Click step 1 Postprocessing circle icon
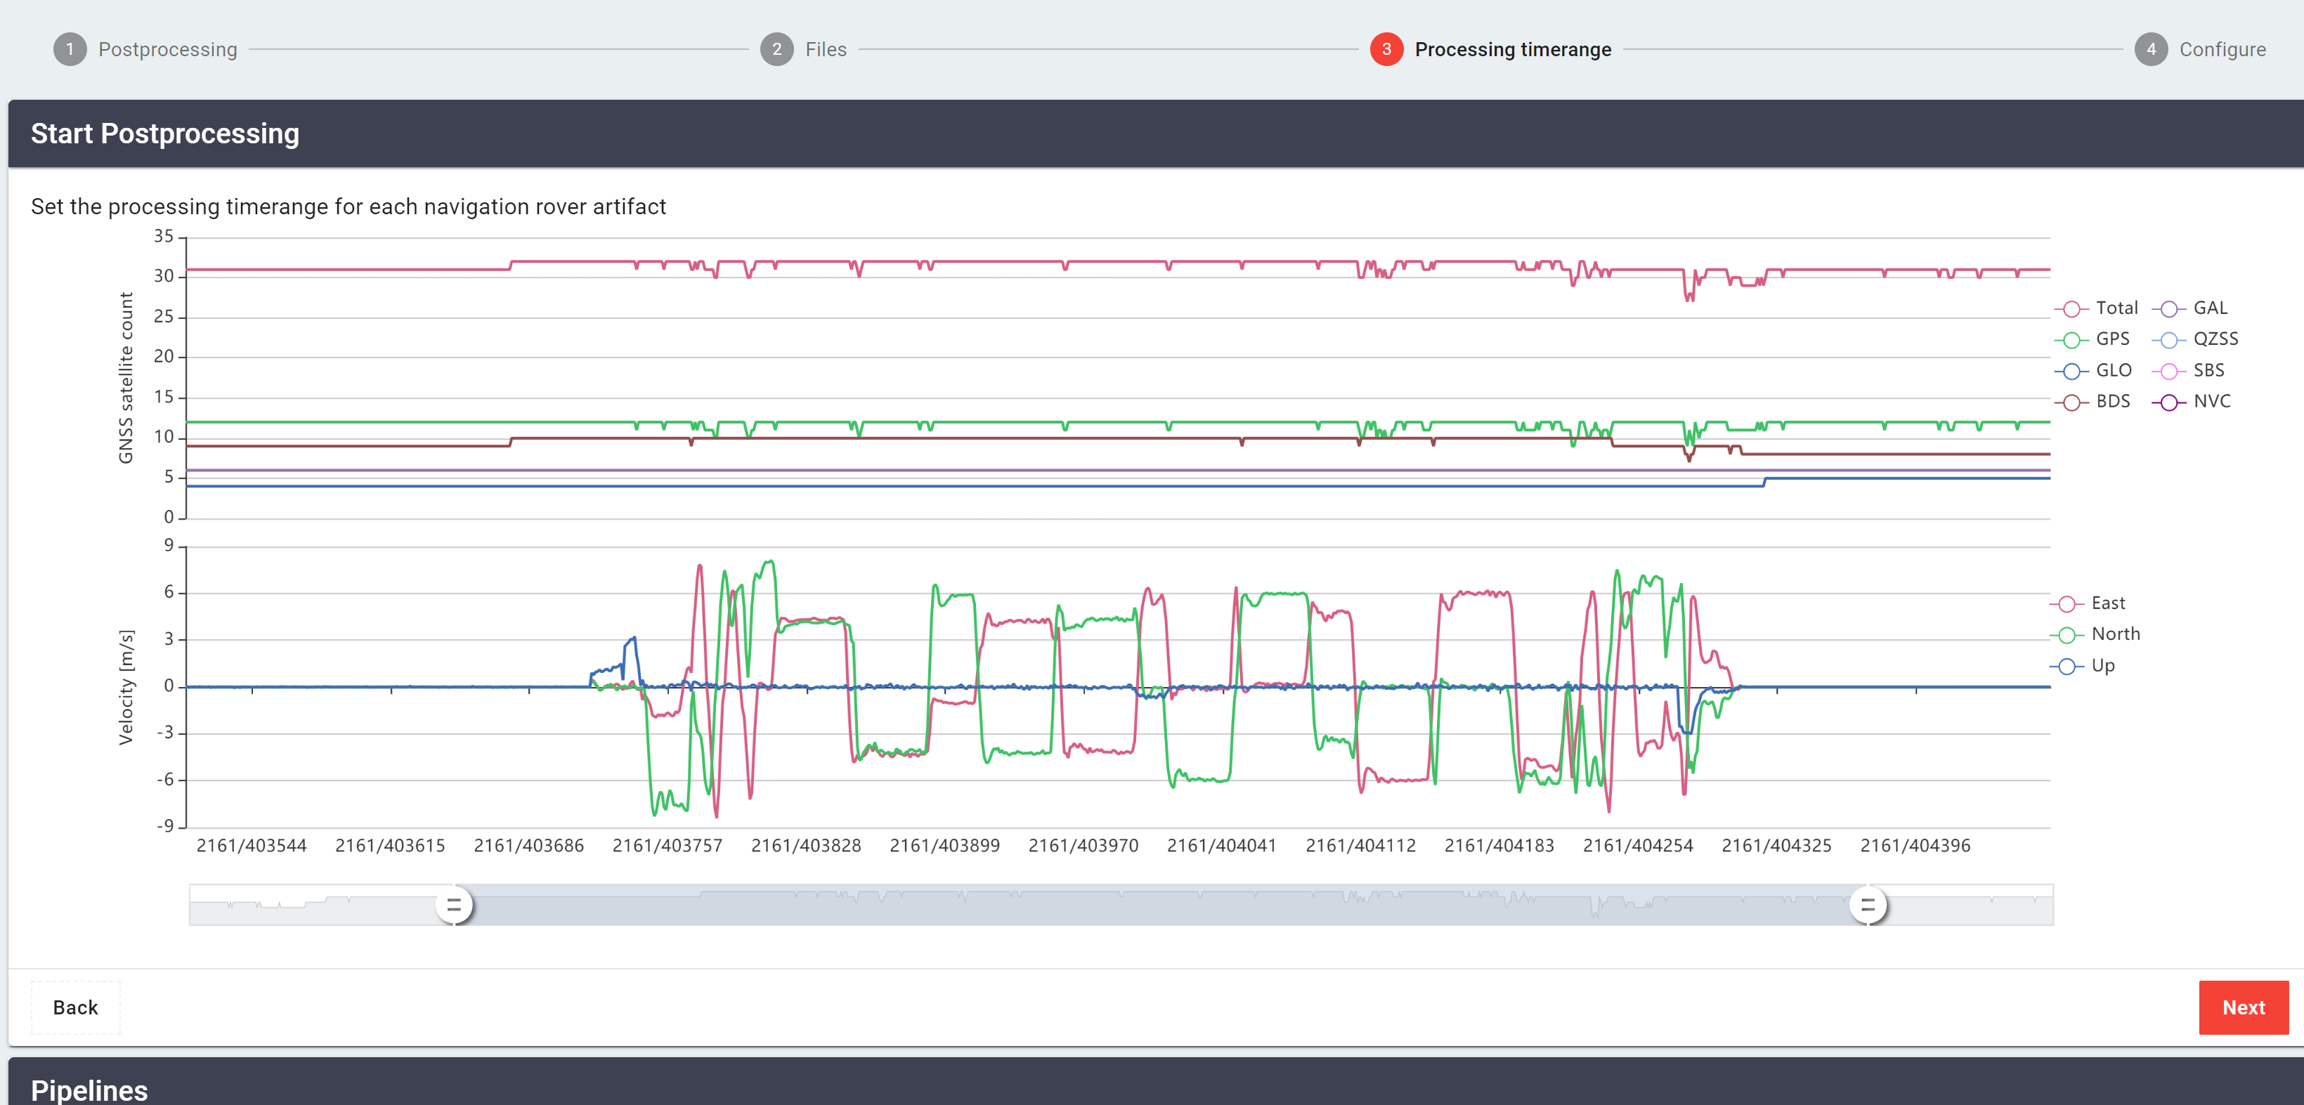The width and height of the screenshot is (2304, 1105). click(x=70, y=49)
